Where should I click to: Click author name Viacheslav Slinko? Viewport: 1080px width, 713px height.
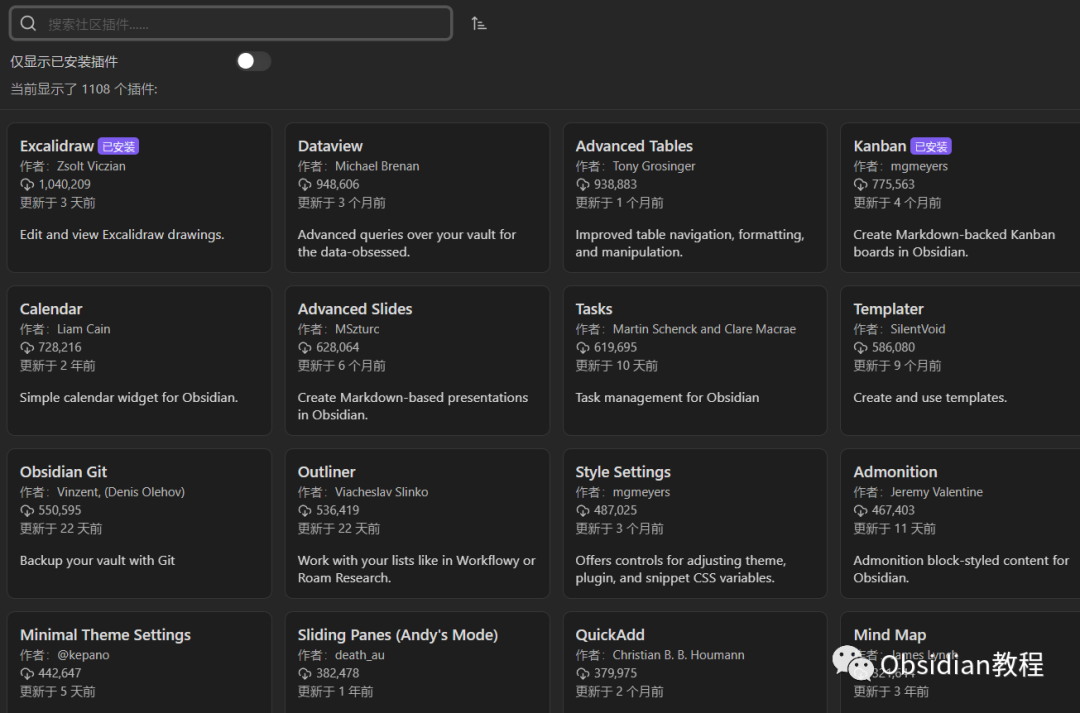click(381, 492)
